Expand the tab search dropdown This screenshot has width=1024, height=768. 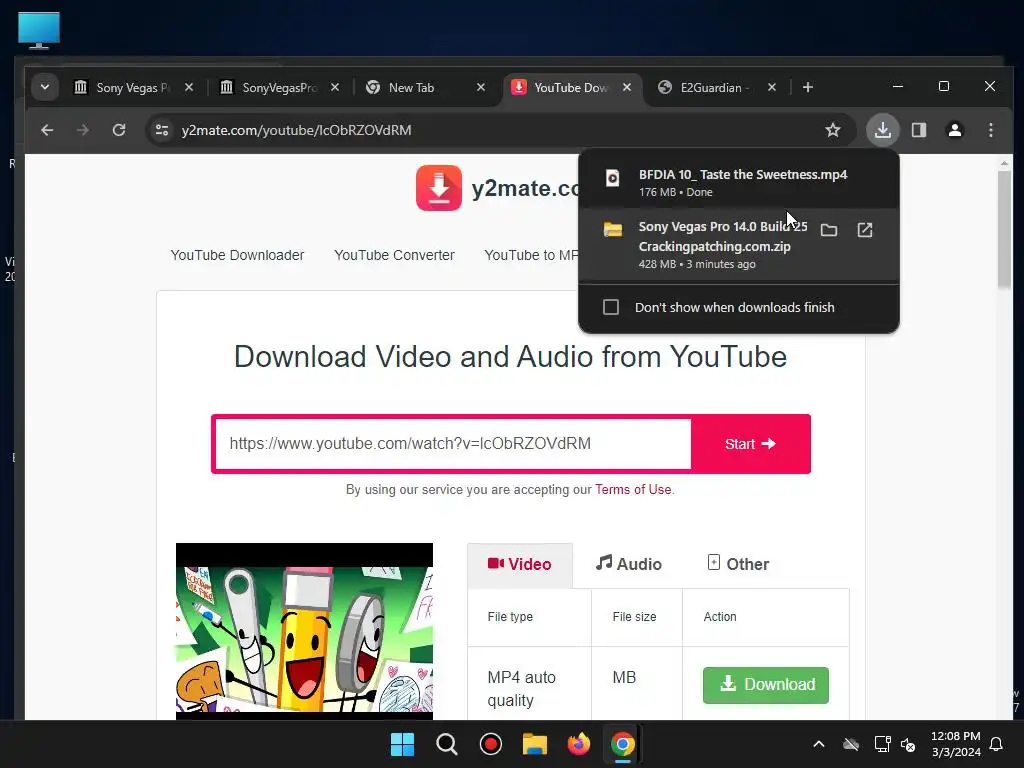point(45,88)
